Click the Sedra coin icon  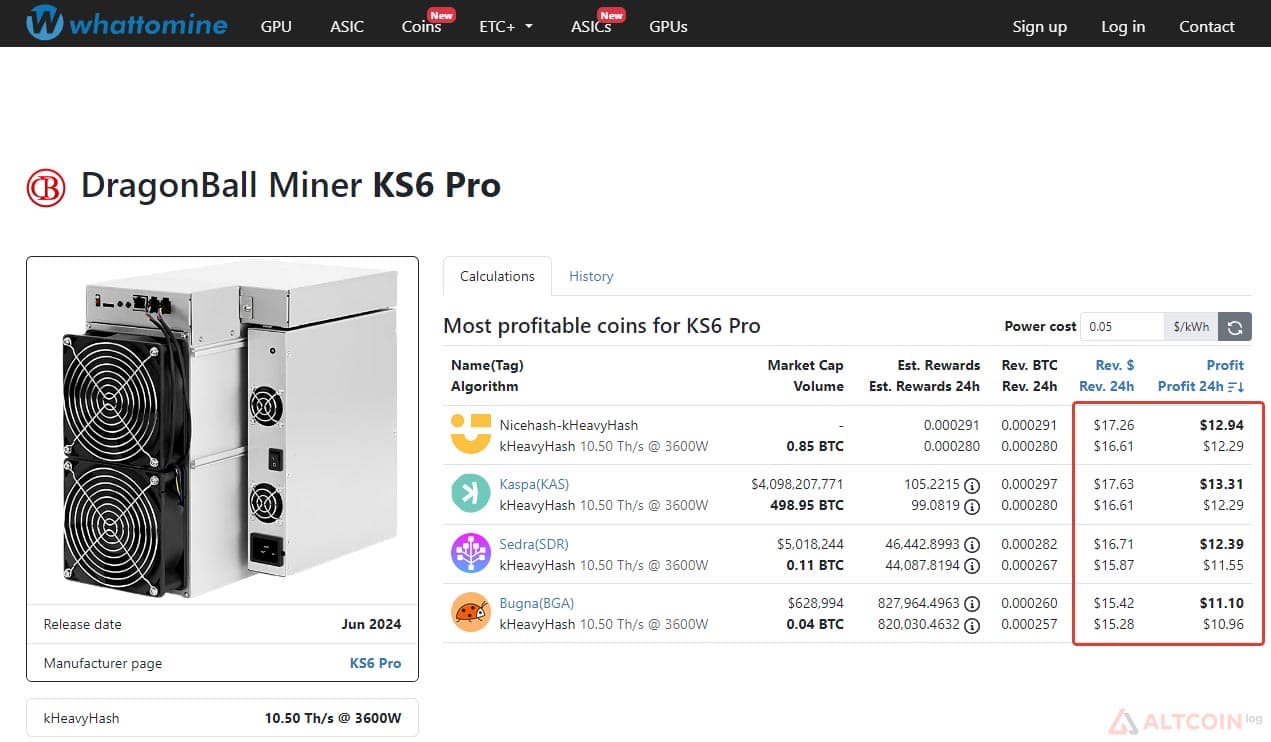pos(470,553)
